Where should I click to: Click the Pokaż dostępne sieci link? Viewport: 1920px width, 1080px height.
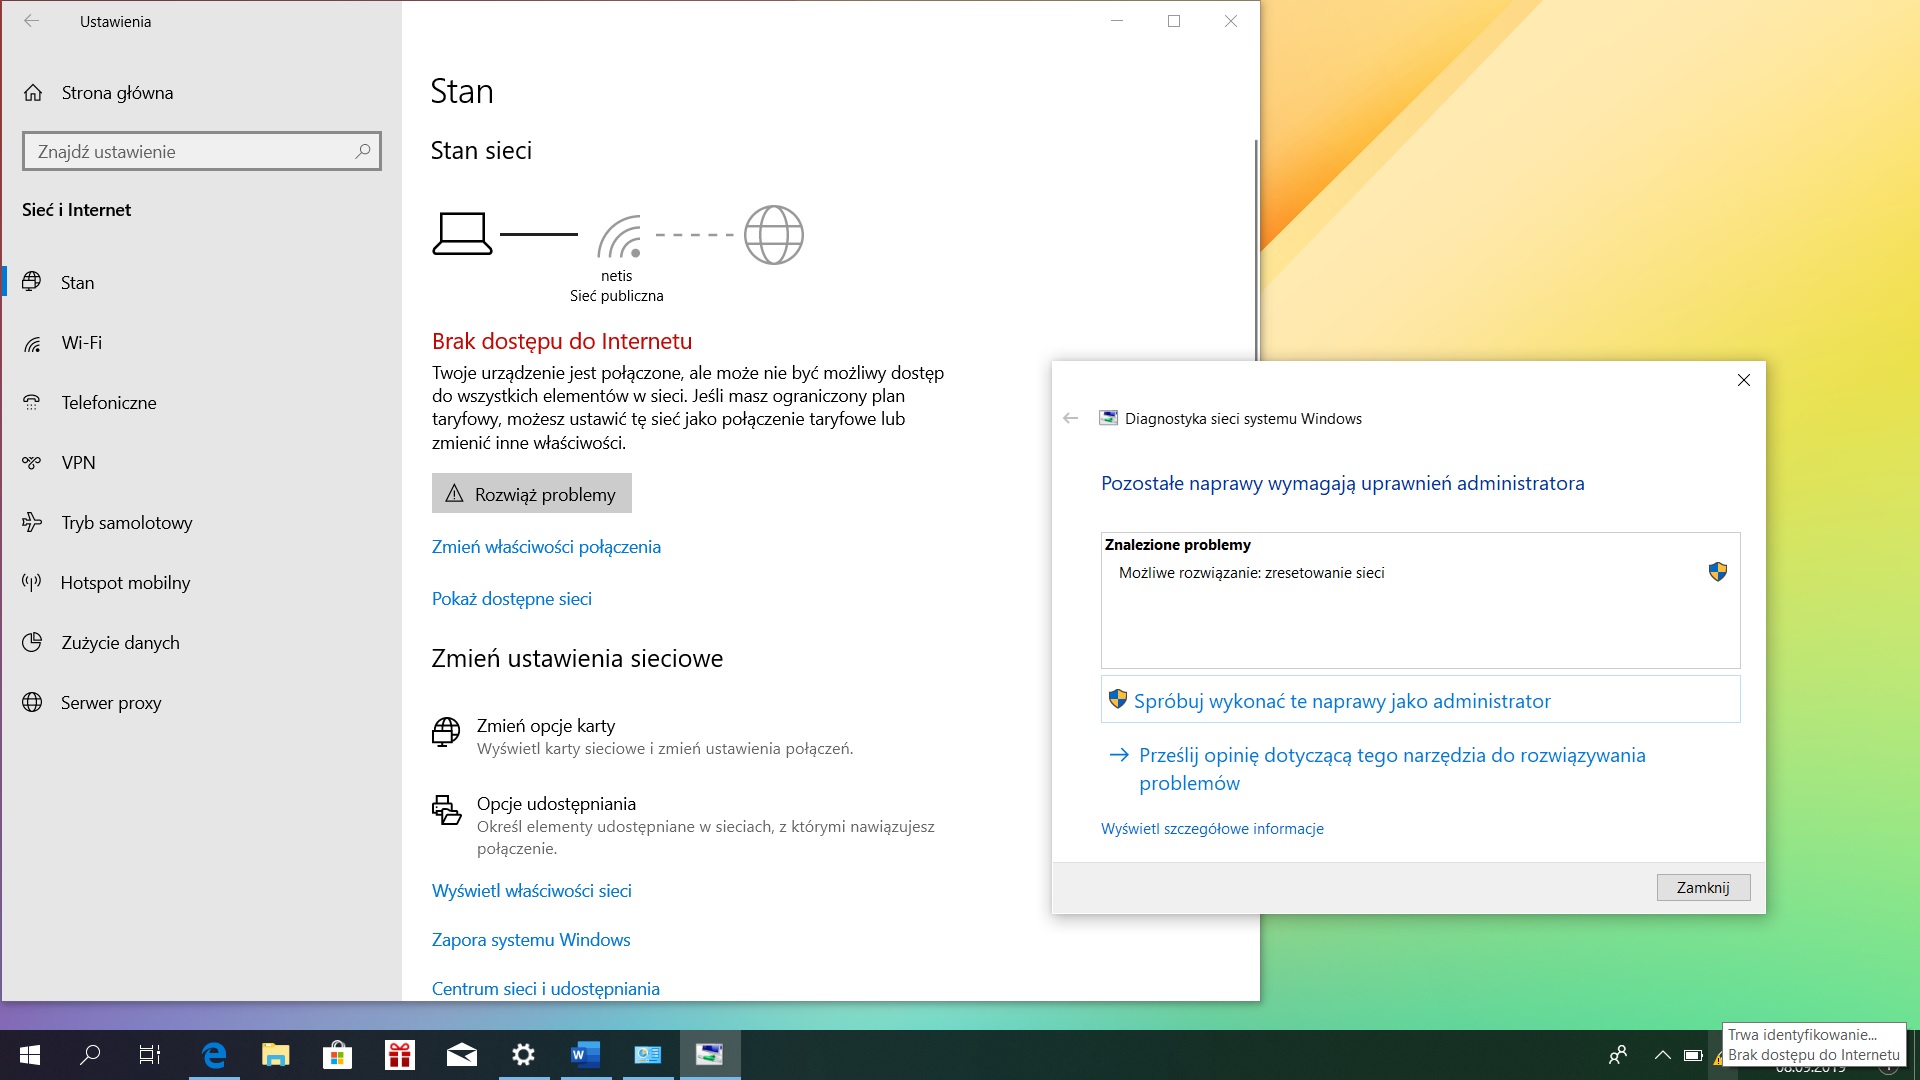[511, 599]
